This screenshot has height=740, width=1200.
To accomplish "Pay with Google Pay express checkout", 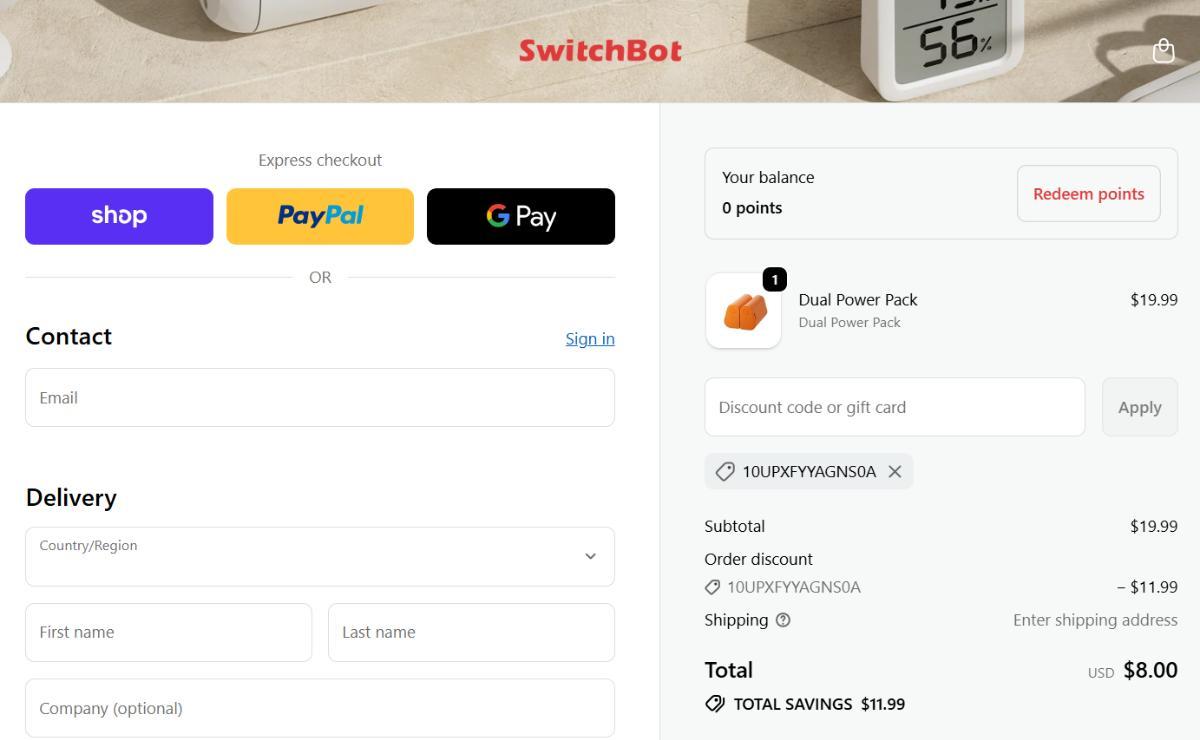I will click(x=521, y=216).
